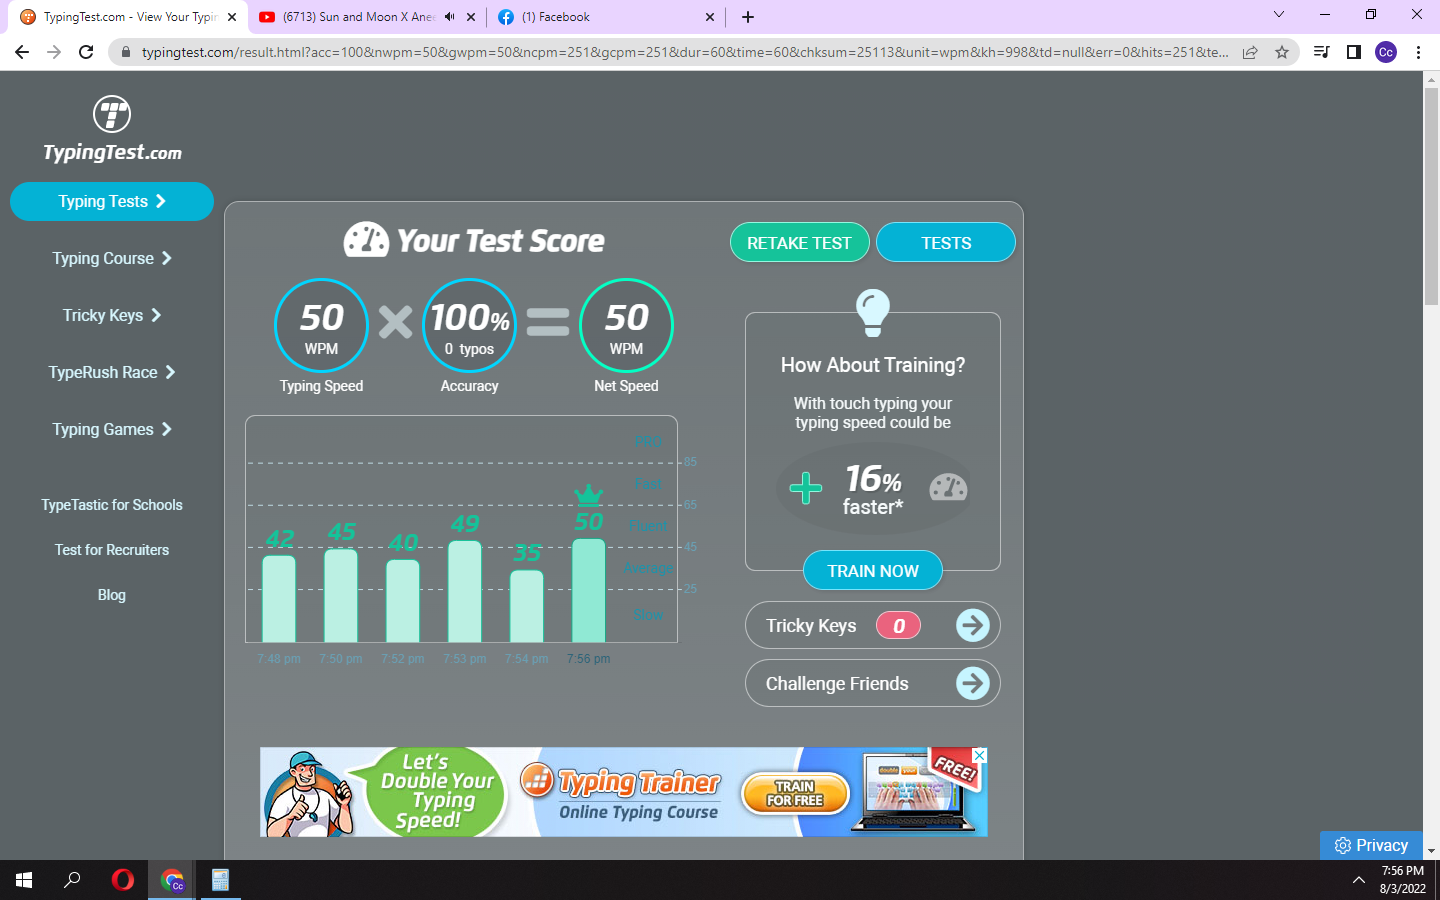1440x900 pixels.
Task: Open the Chrome three-dot menu
Action: [1418, 52]
